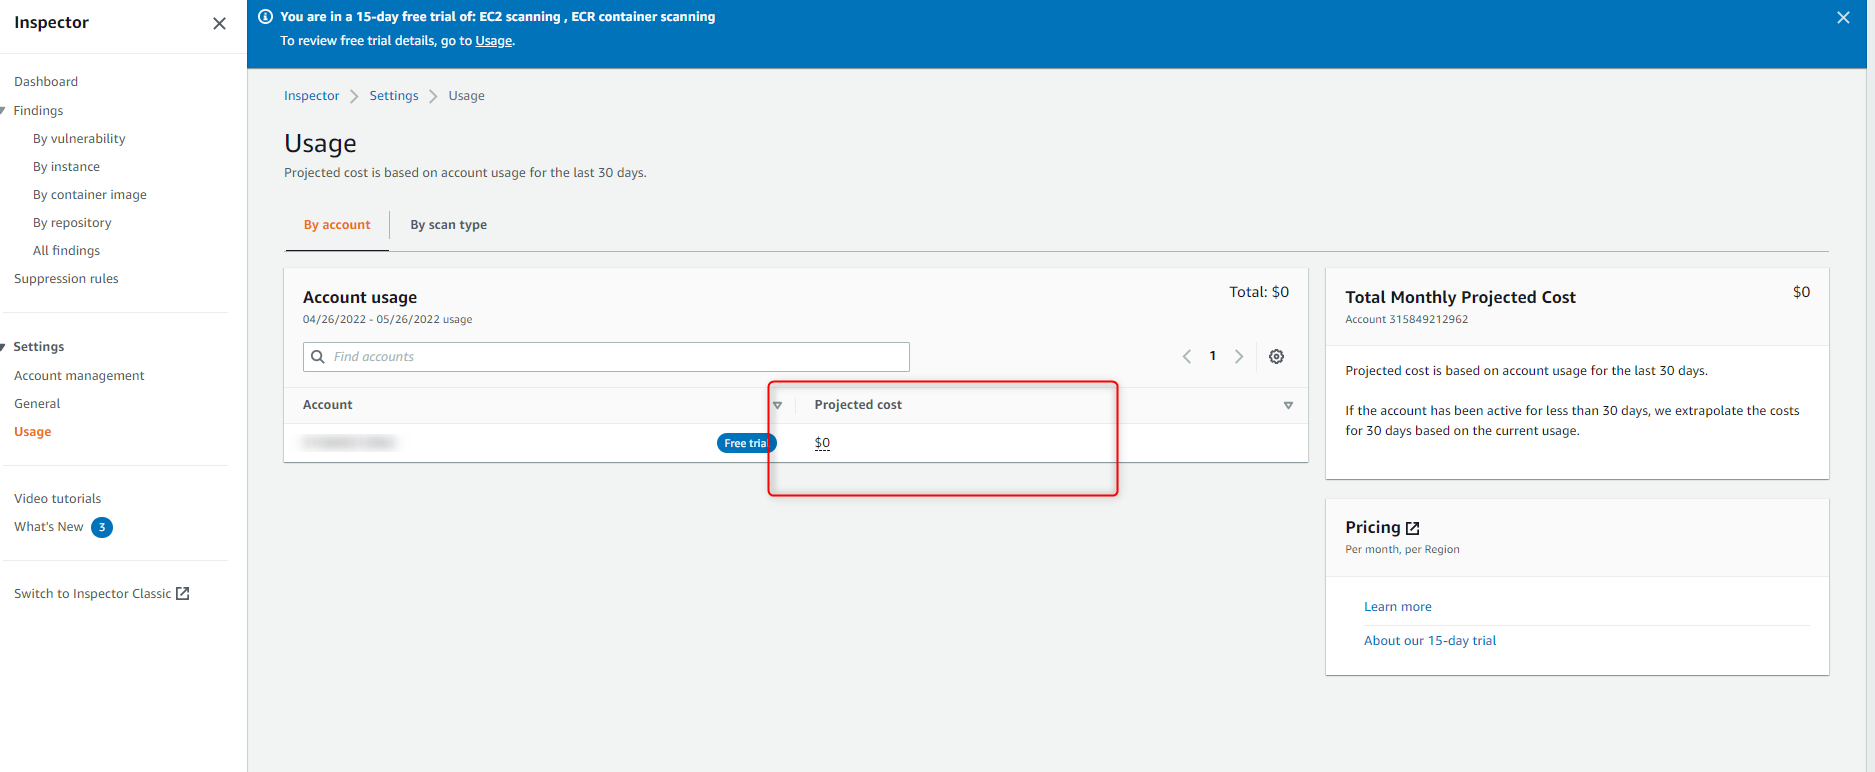Viewport: 1875px width, 772px height.
Task: Open Pricing external link icon
Action: click(x=1412, y=528)
